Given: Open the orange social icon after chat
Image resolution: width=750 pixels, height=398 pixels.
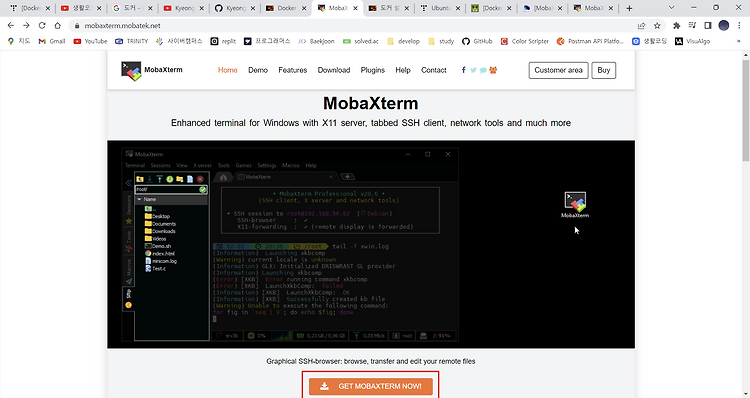Looking at the screenshot, I should pyautogui.click(x=493, y=70).
